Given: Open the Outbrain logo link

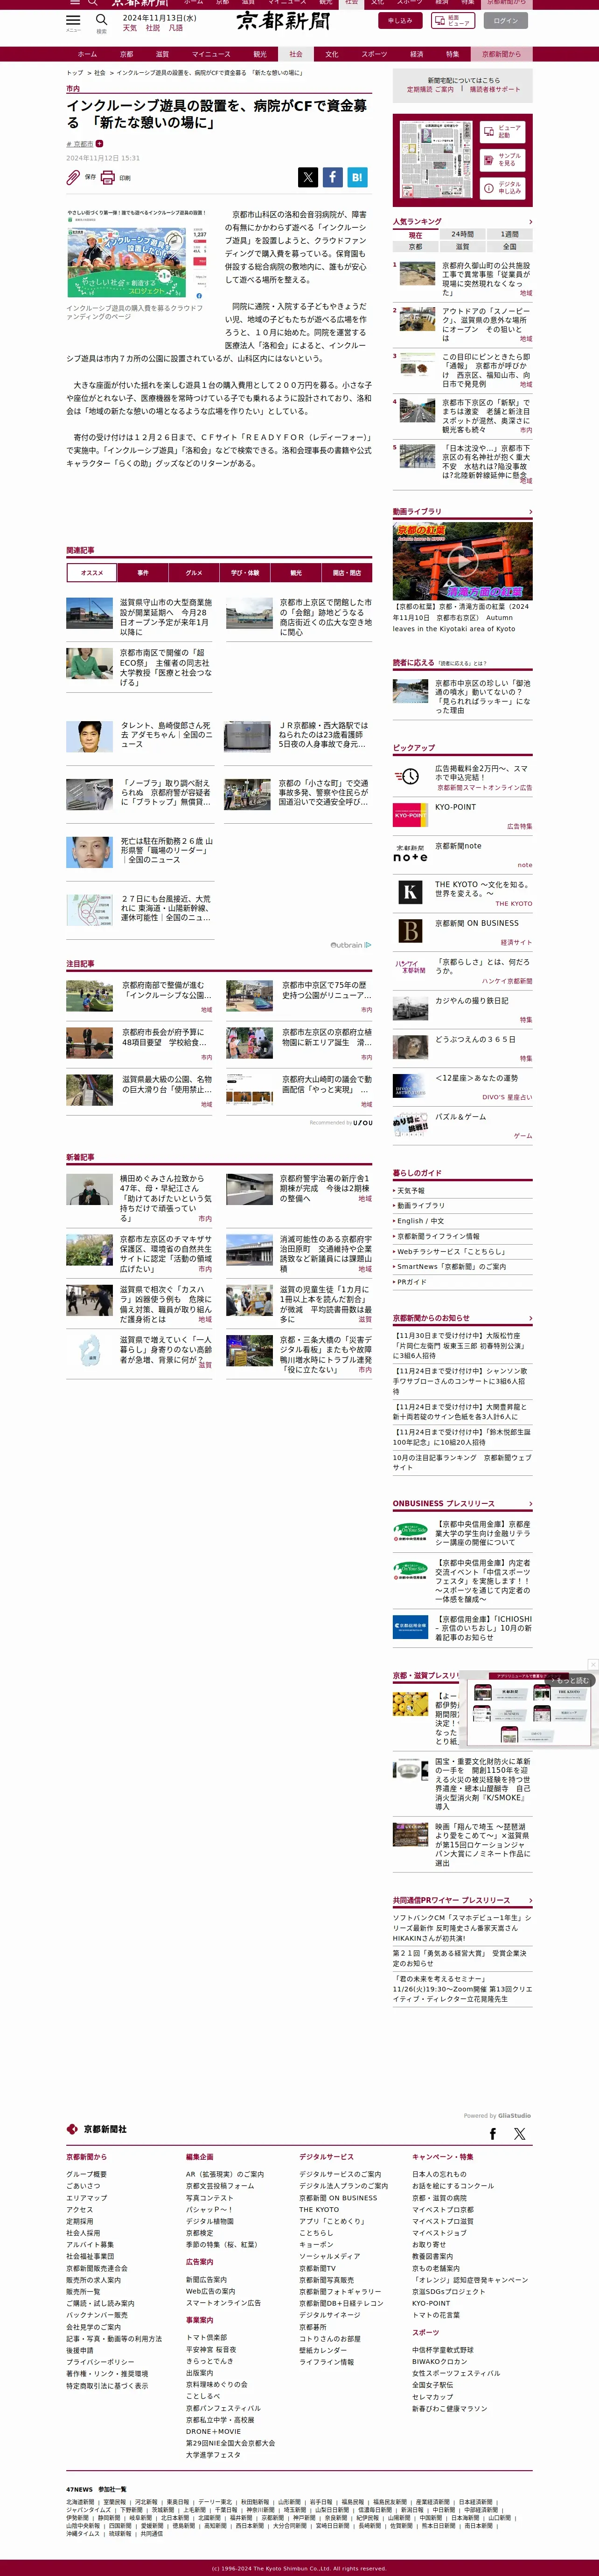Looking at the screenshot, I should click(351, 945).
